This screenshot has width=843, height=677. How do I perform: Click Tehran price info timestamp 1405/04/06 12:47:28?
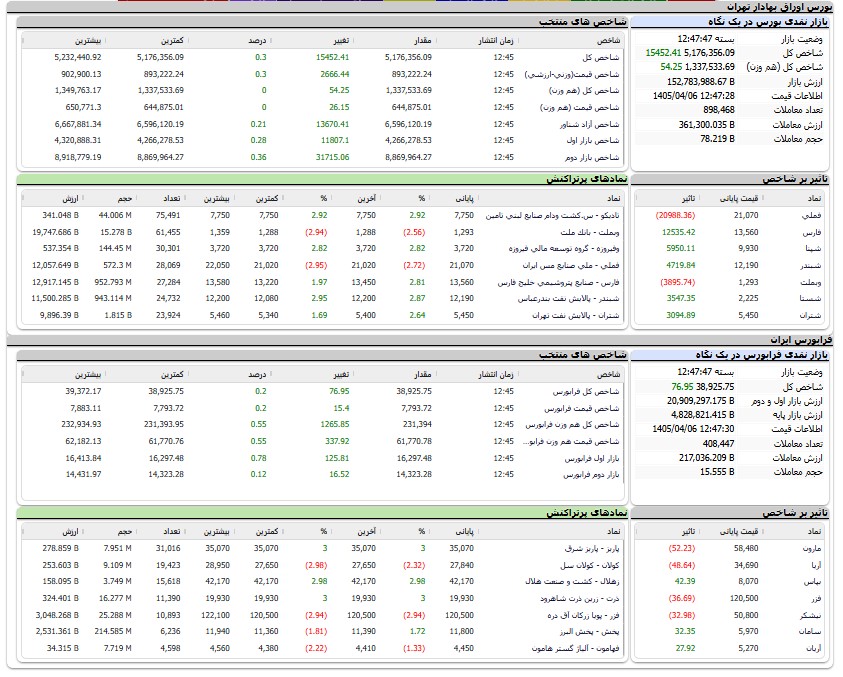694,96
